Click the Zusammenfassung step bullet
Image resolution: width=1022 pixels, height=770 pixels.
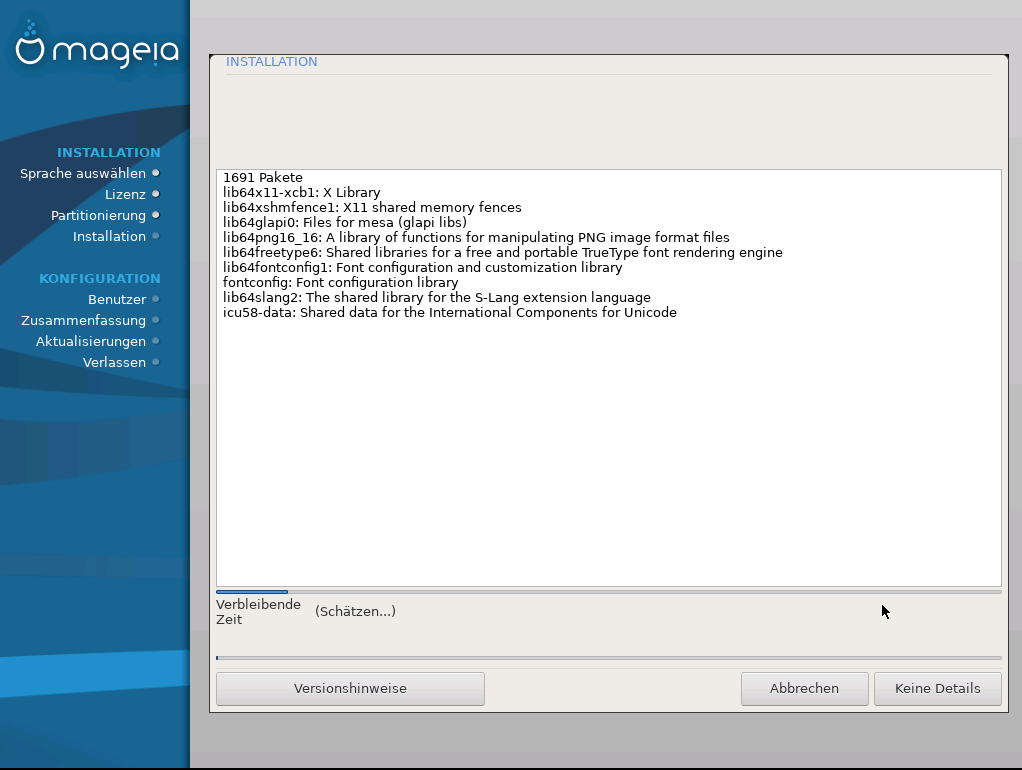(x=156, y=320)
